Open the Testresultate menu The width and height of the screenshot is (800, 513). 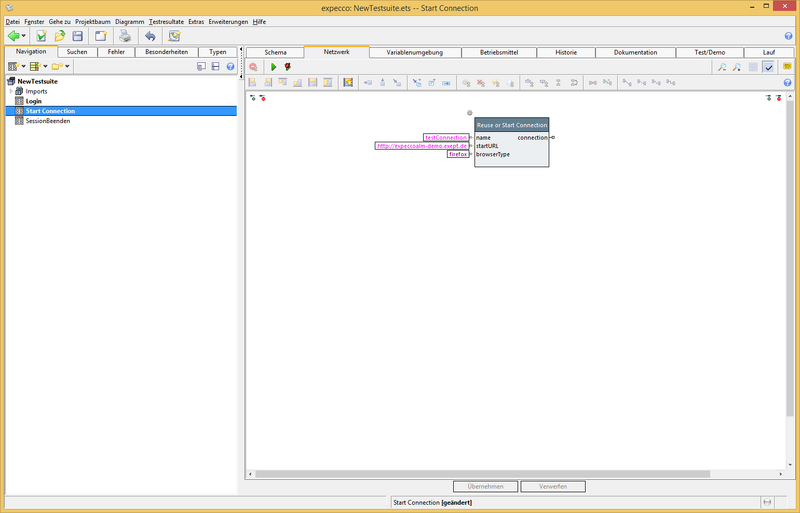point(166,21)
